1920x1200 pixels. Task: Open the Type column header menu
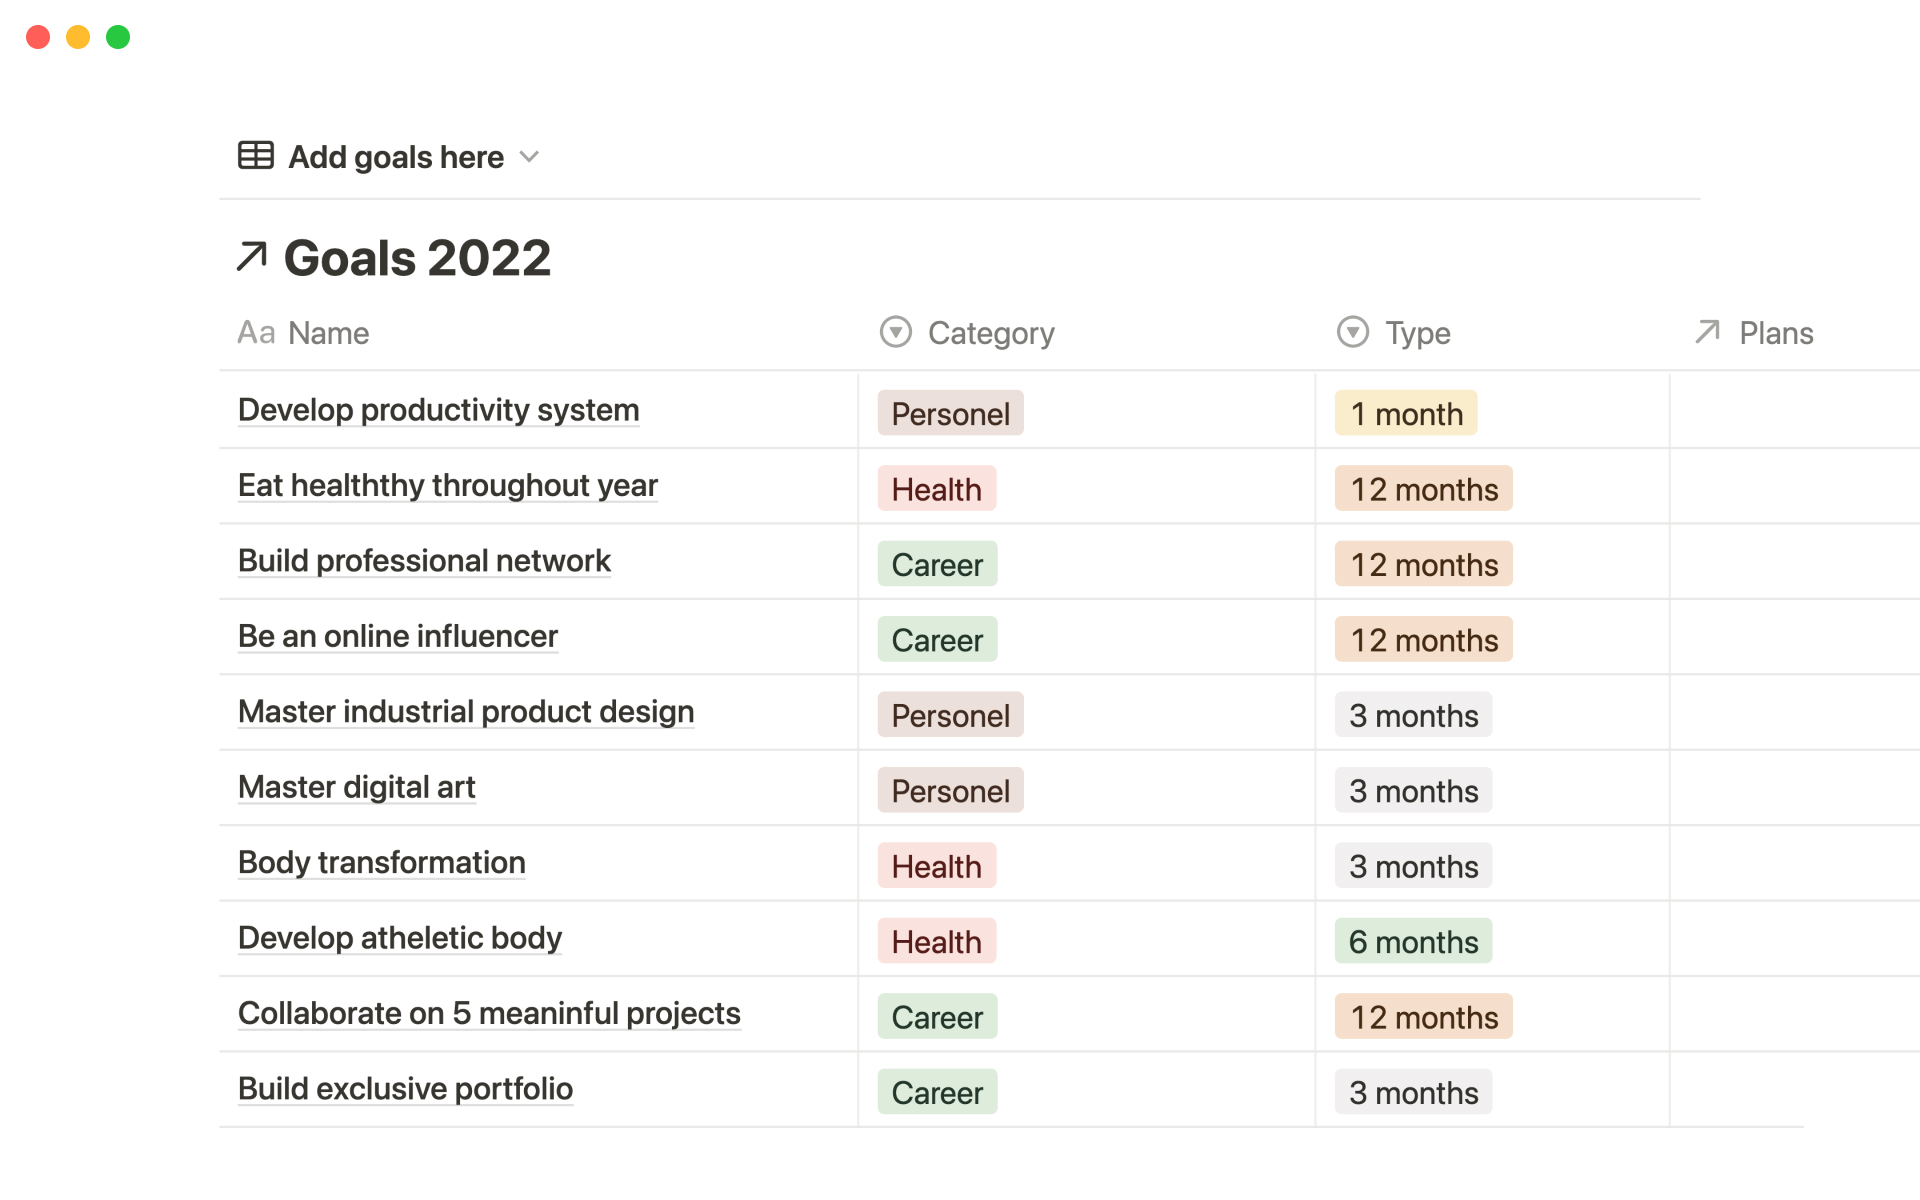pyautogui.click(x=1417, y=333)
